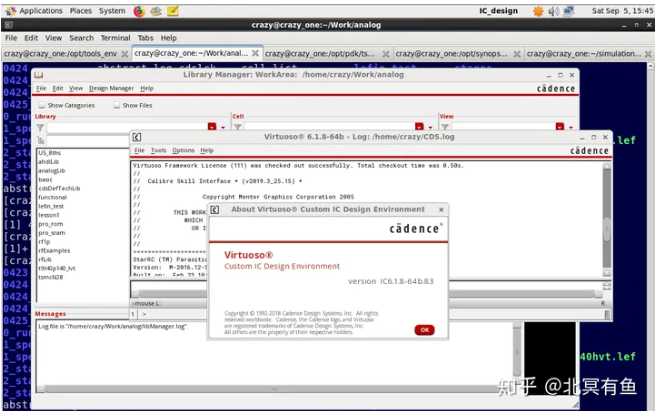Click the View filter funnel icon
The height and width of the screenshot is (411, 655).
pos(445,127)
